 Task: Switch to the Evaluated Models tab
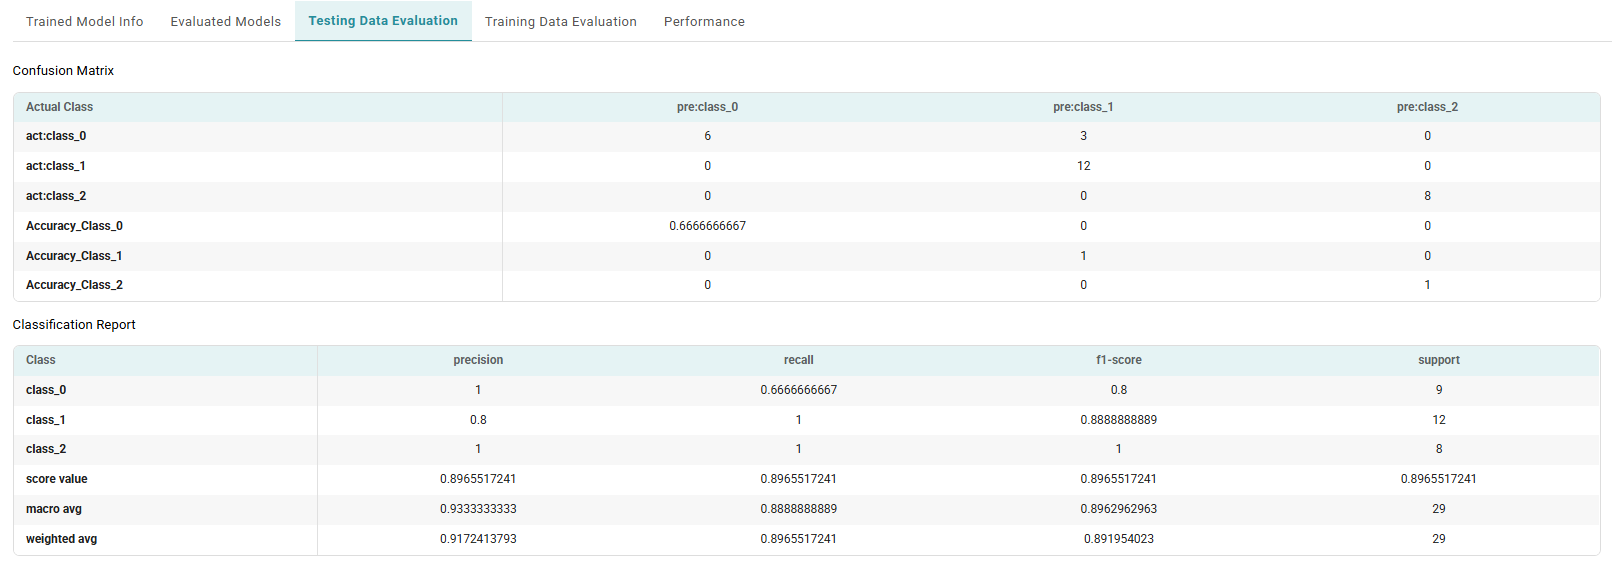[225, 21]
